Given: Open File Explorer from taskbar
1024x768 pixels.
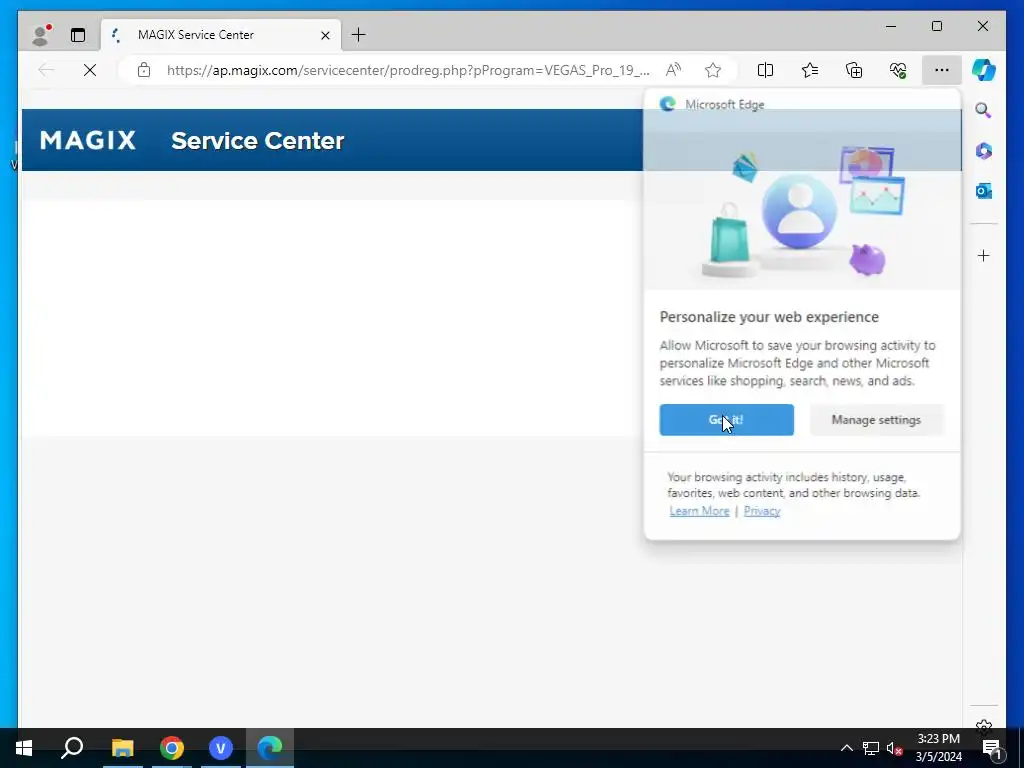Looking at the screenshot, I should [x=122, y=748].
